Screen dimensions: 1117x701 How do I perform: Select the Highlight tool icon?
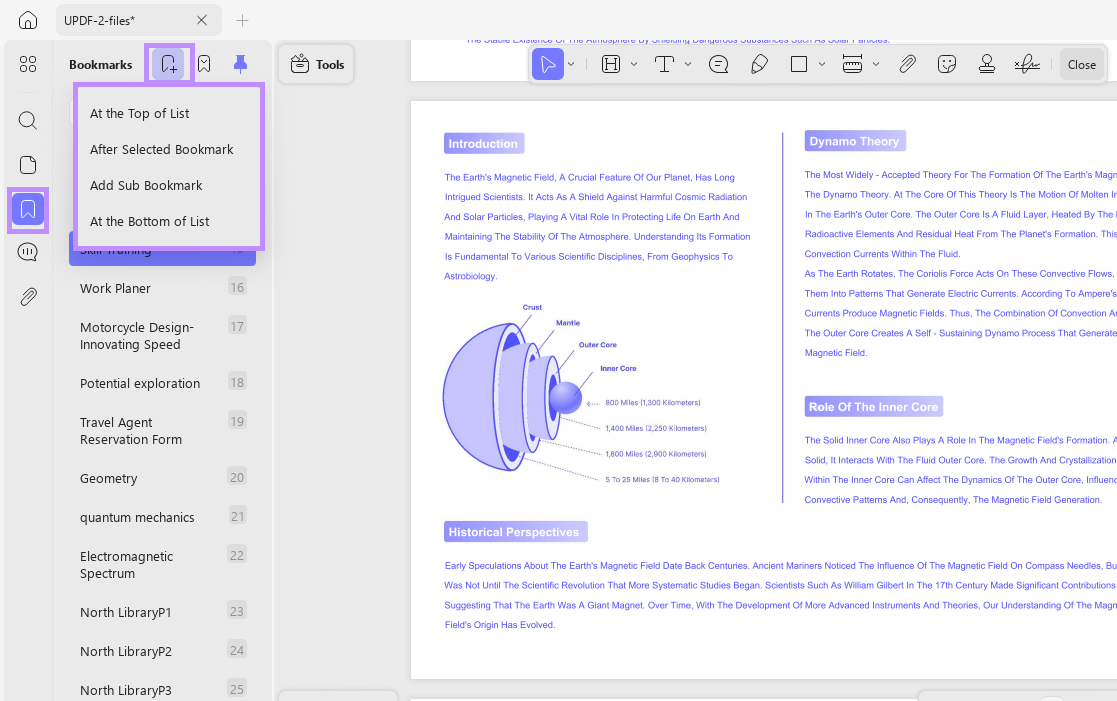click(x=611, y=65)
